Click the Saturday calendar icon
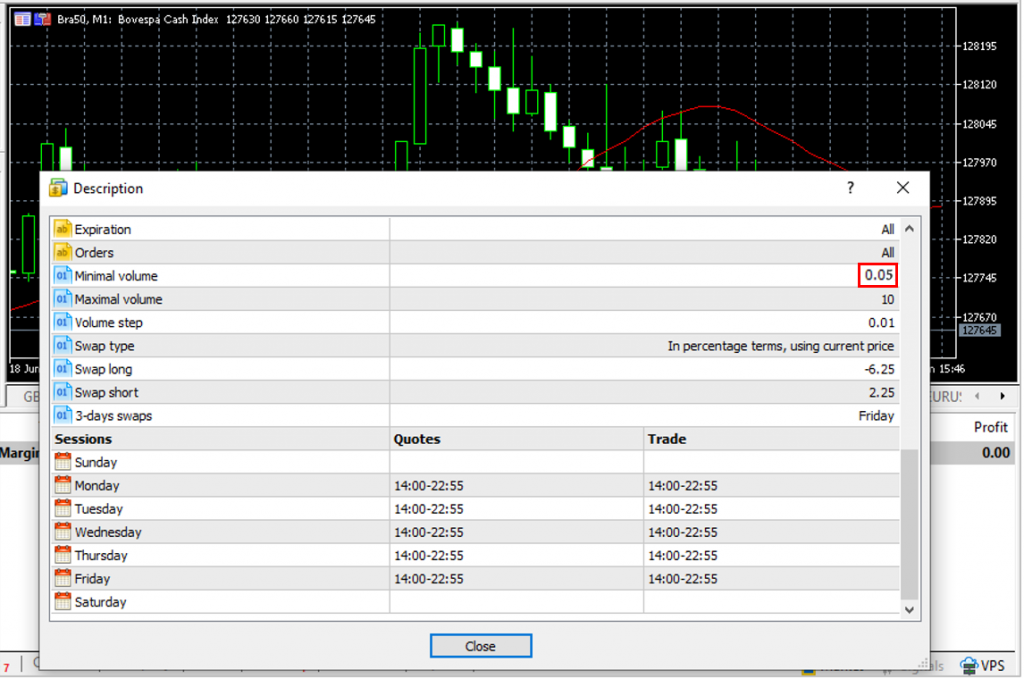This screenshot has width=1024, height=679. (x=63, y=601)
